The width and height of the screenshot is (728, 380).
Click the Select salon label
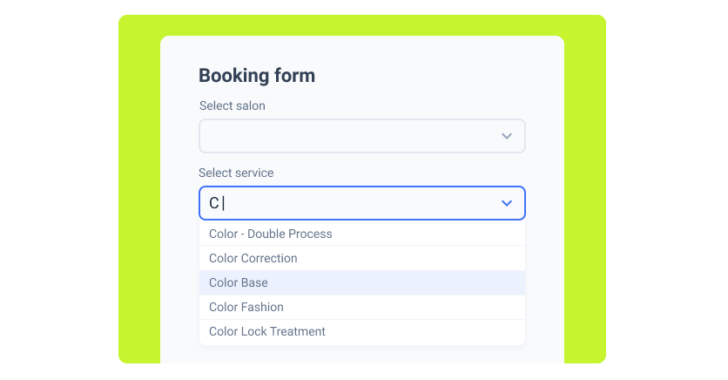click(232, 106)
